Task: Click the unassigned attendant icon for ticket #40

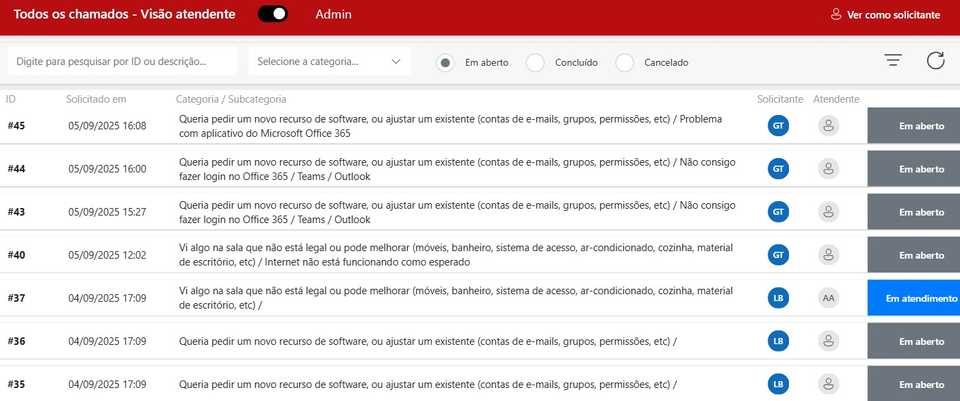Action: coord(828,255)
